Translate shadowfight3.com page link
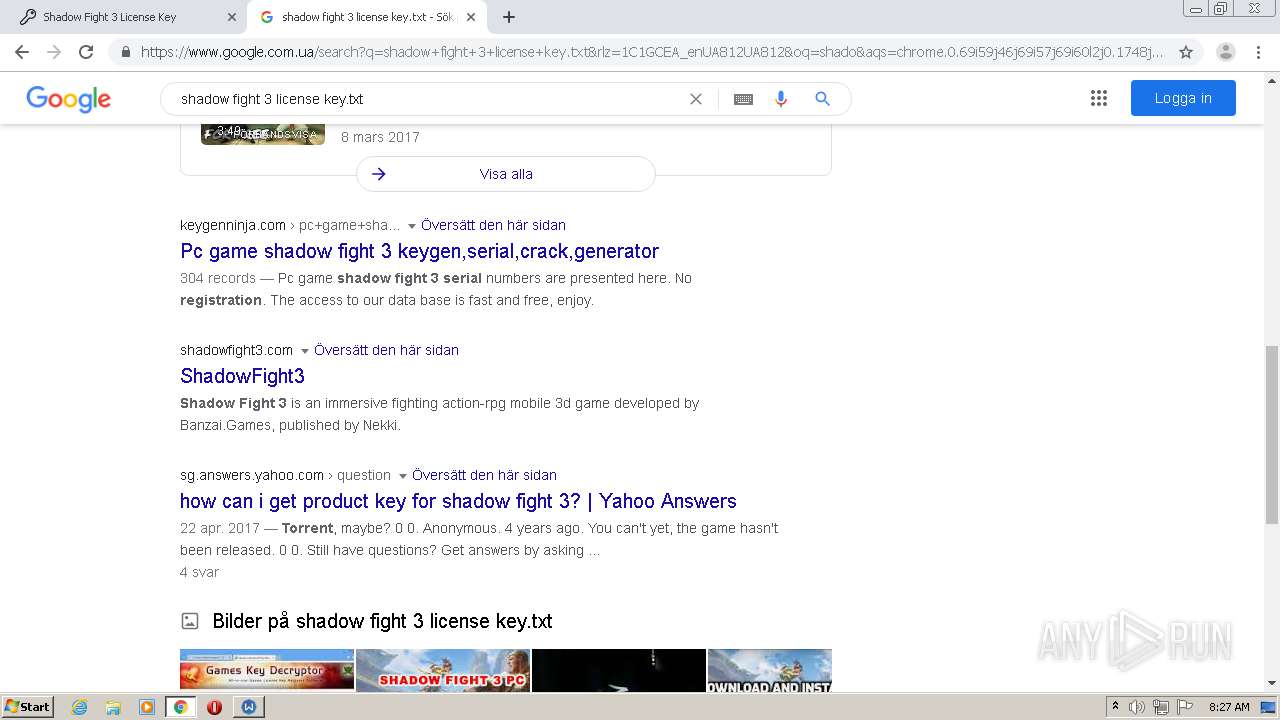Viewport: 1280px width, 720px height. click(x=386, y=350)
